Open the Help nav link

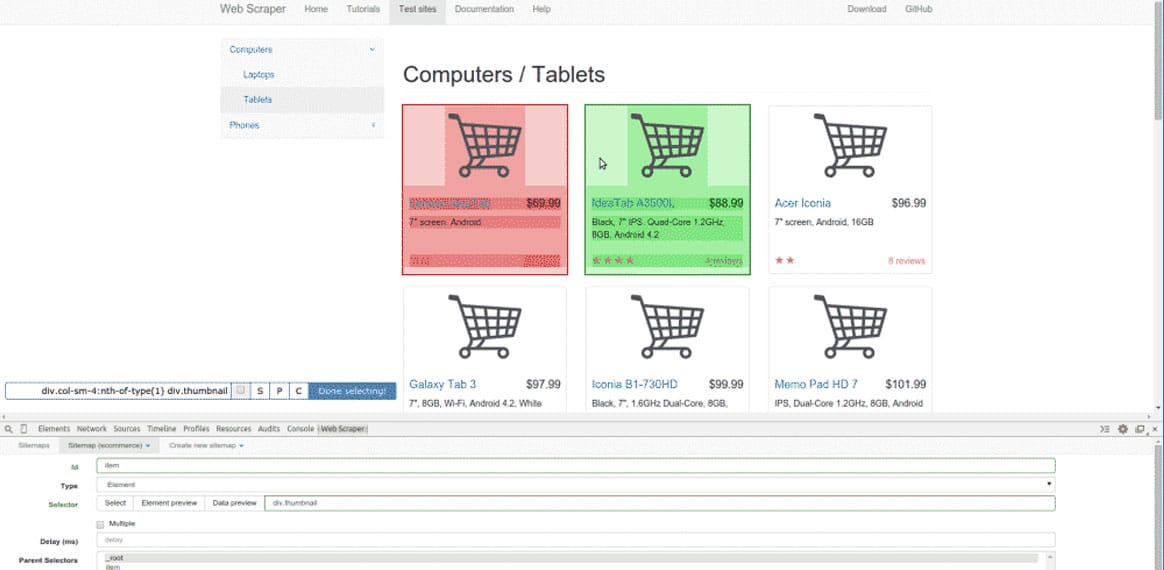(x=541, y=9)
